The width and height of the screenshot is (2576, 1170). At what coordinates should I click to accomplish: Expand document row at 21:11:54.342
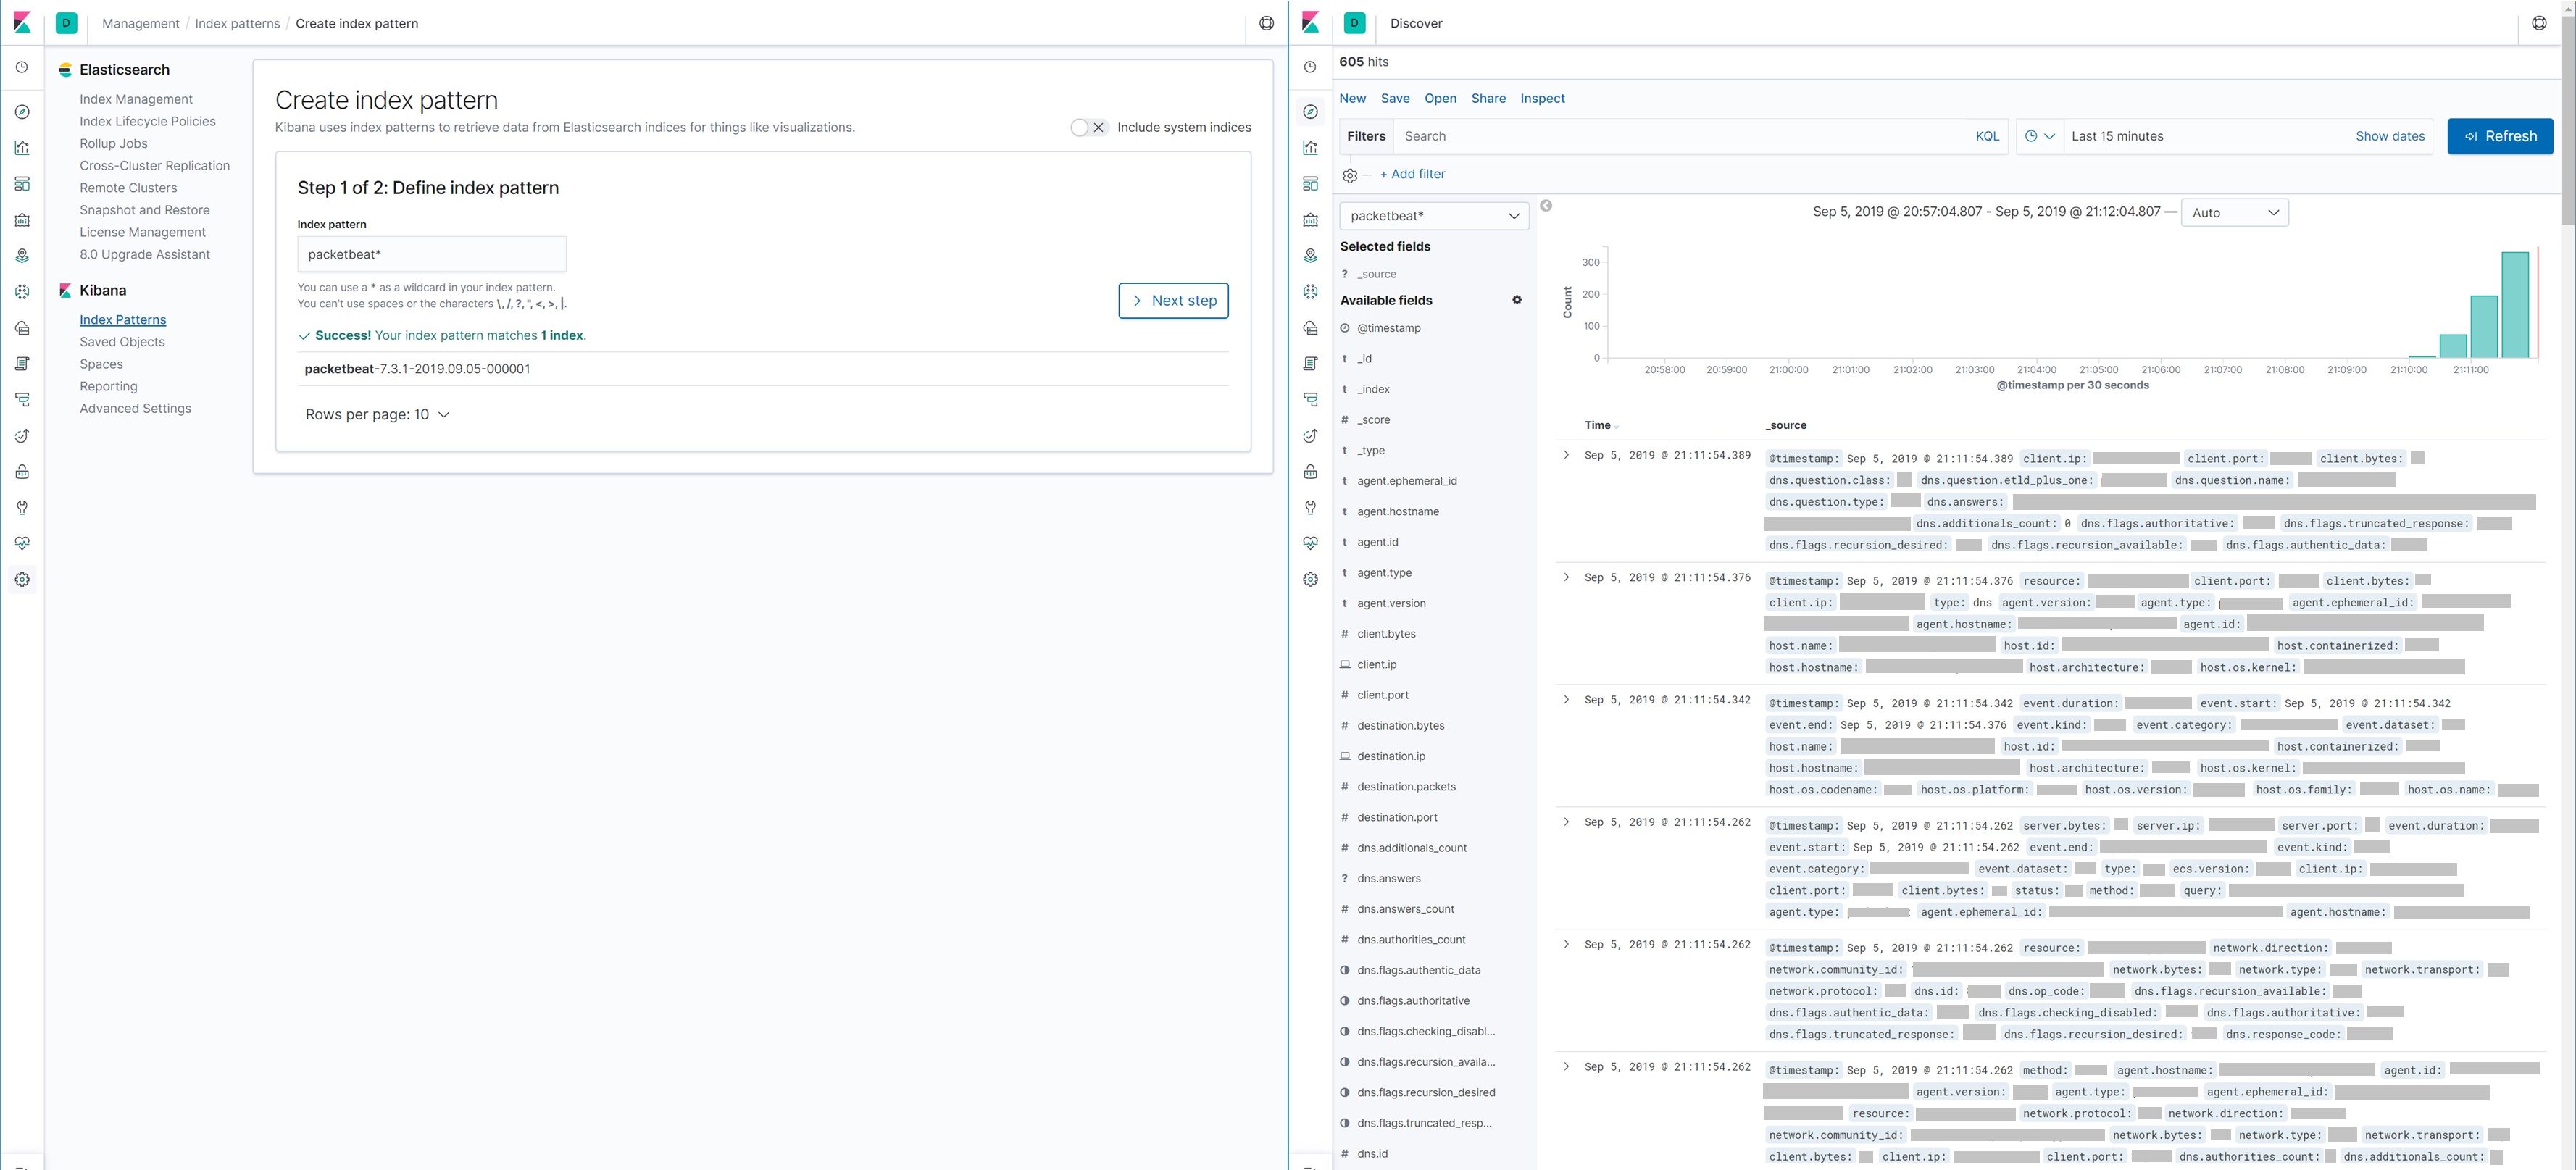pyautogui.click(x=1566, y=700)
